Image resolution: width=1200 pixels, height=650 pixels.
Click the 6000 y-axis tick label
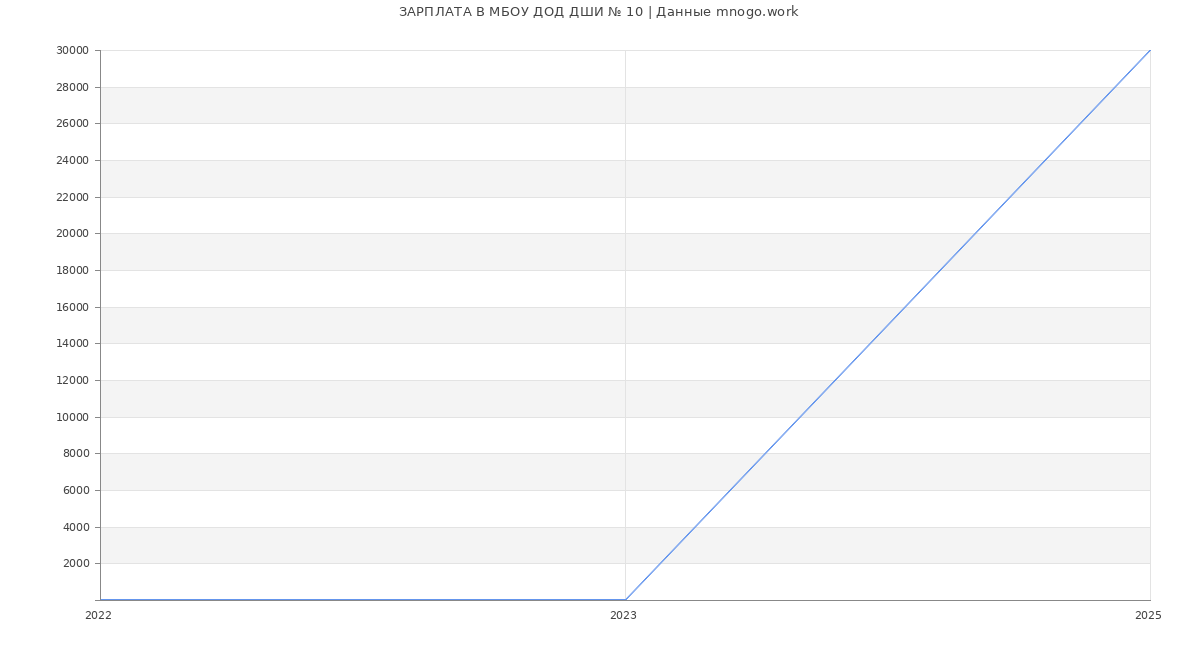click(76, 491)
